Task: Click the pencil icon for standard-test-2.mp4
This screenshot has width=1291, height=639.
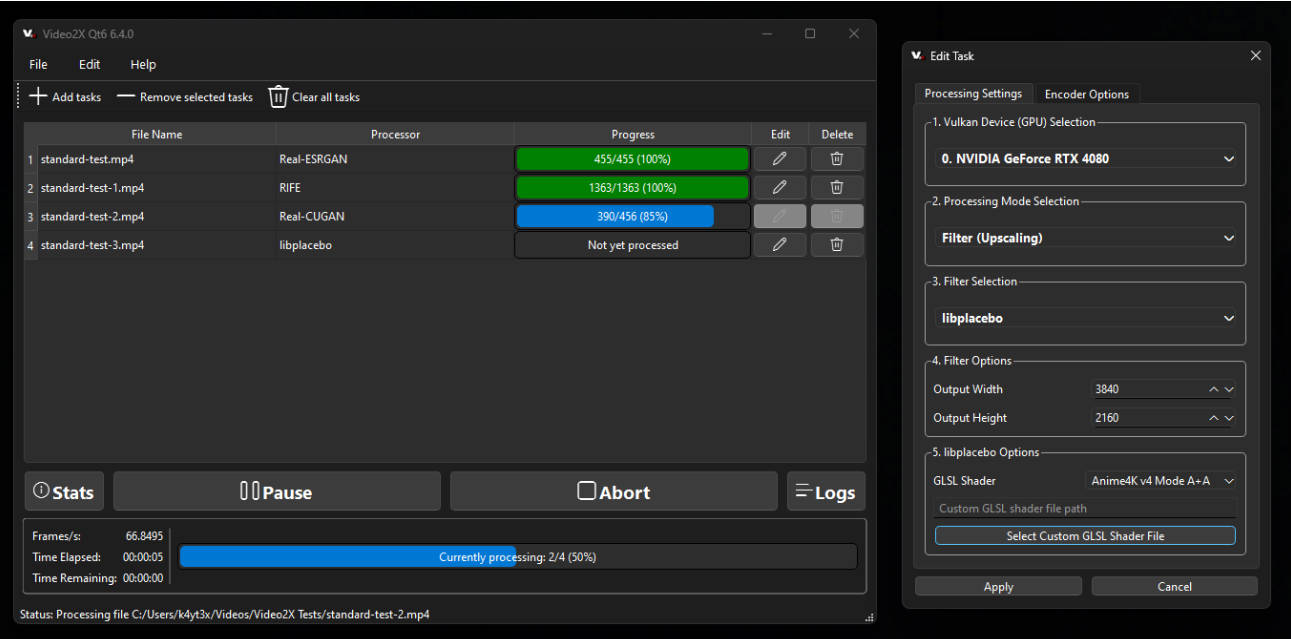Action: pyautogui.click(x=780, y=216)
